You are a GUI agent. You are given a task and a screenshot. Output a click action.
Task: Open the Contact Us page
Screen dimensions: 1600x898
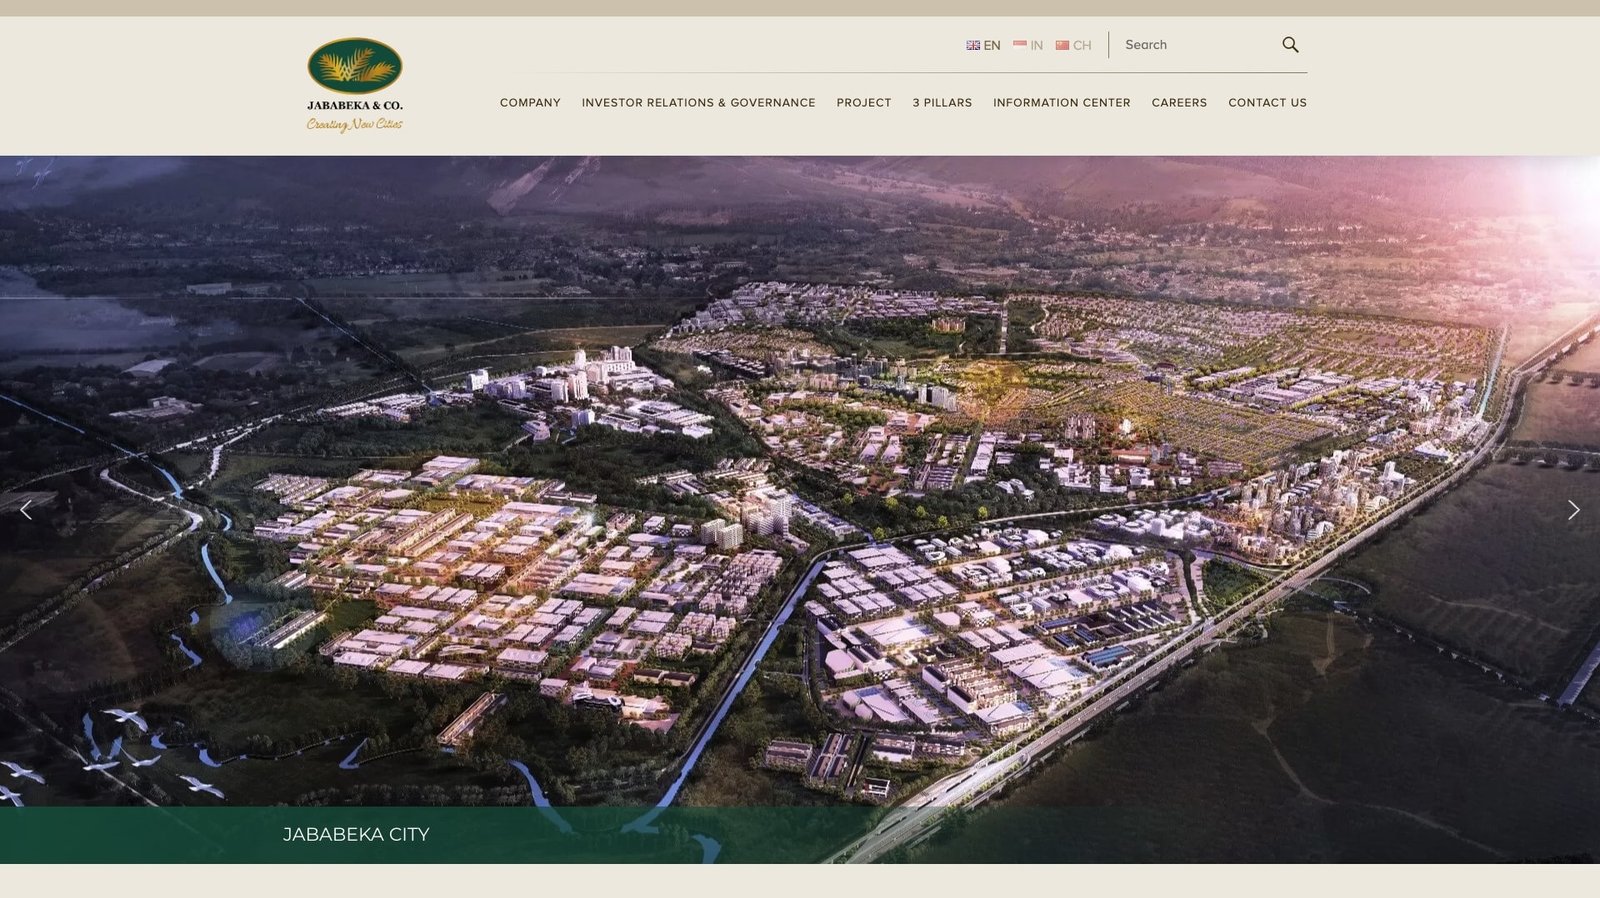[x=1267, y=103]
